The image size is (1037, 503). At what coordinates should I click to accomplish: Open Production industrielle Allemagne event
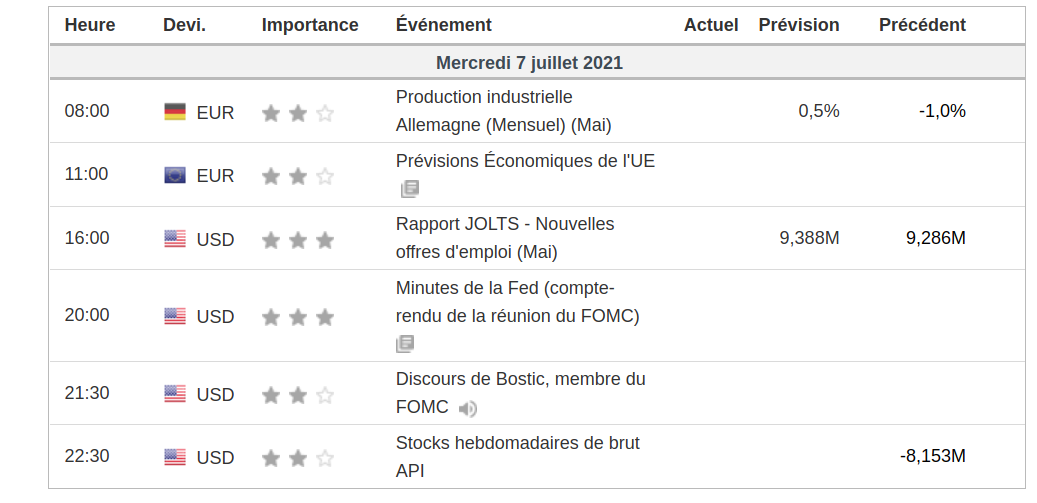(x=502, y=111)
